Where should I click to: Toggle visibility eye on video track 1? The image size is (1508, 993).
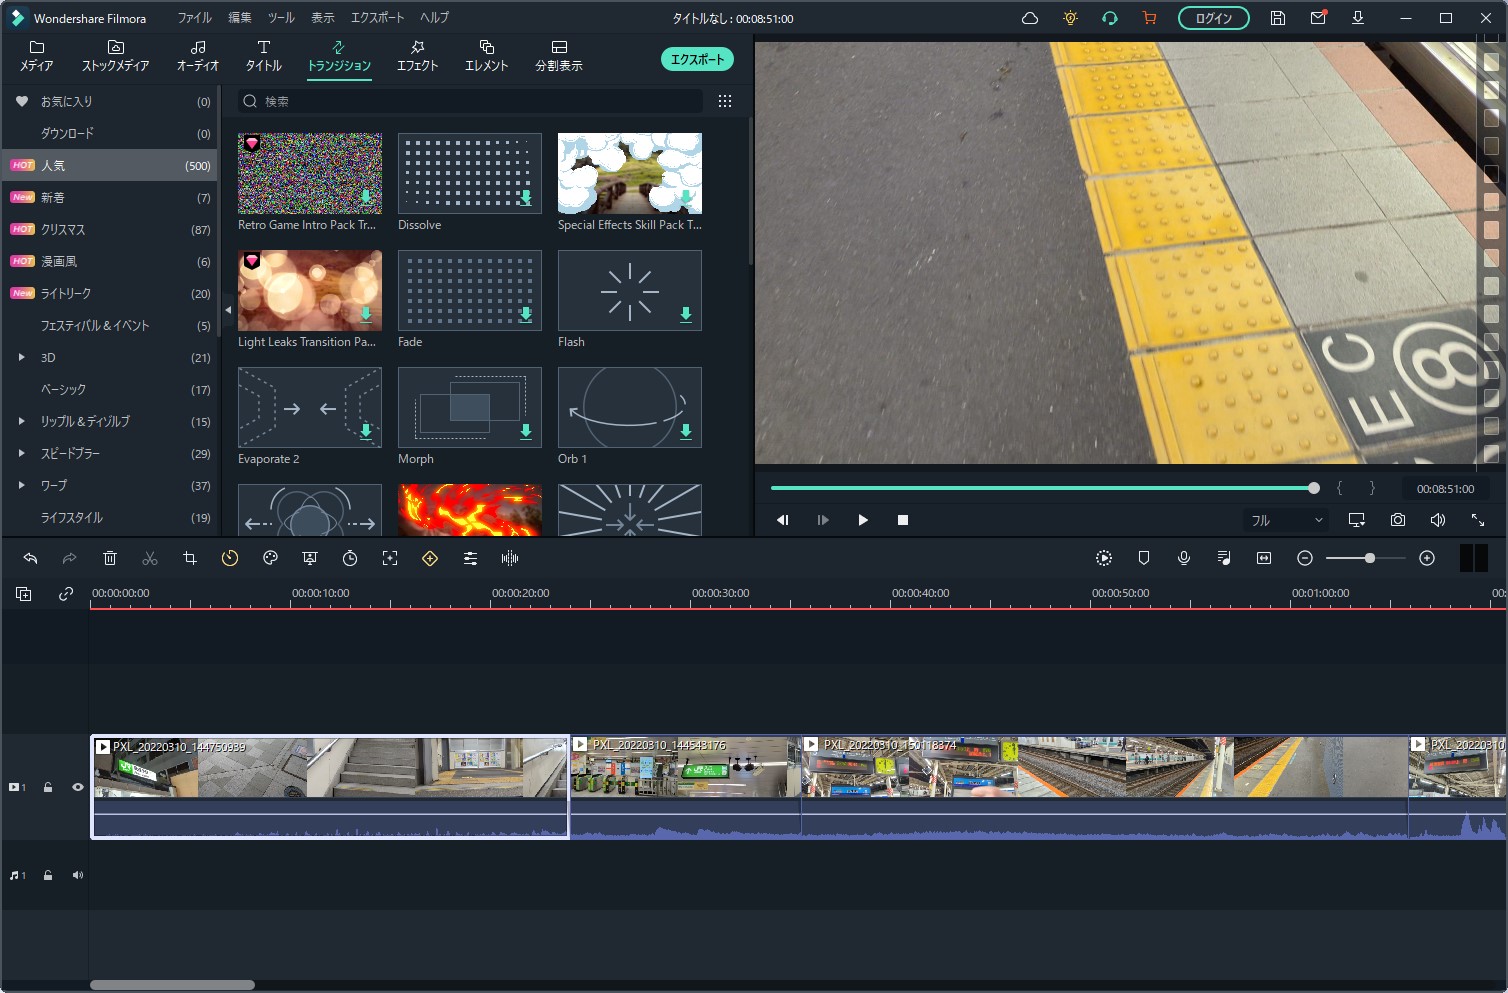coord(78,787)
